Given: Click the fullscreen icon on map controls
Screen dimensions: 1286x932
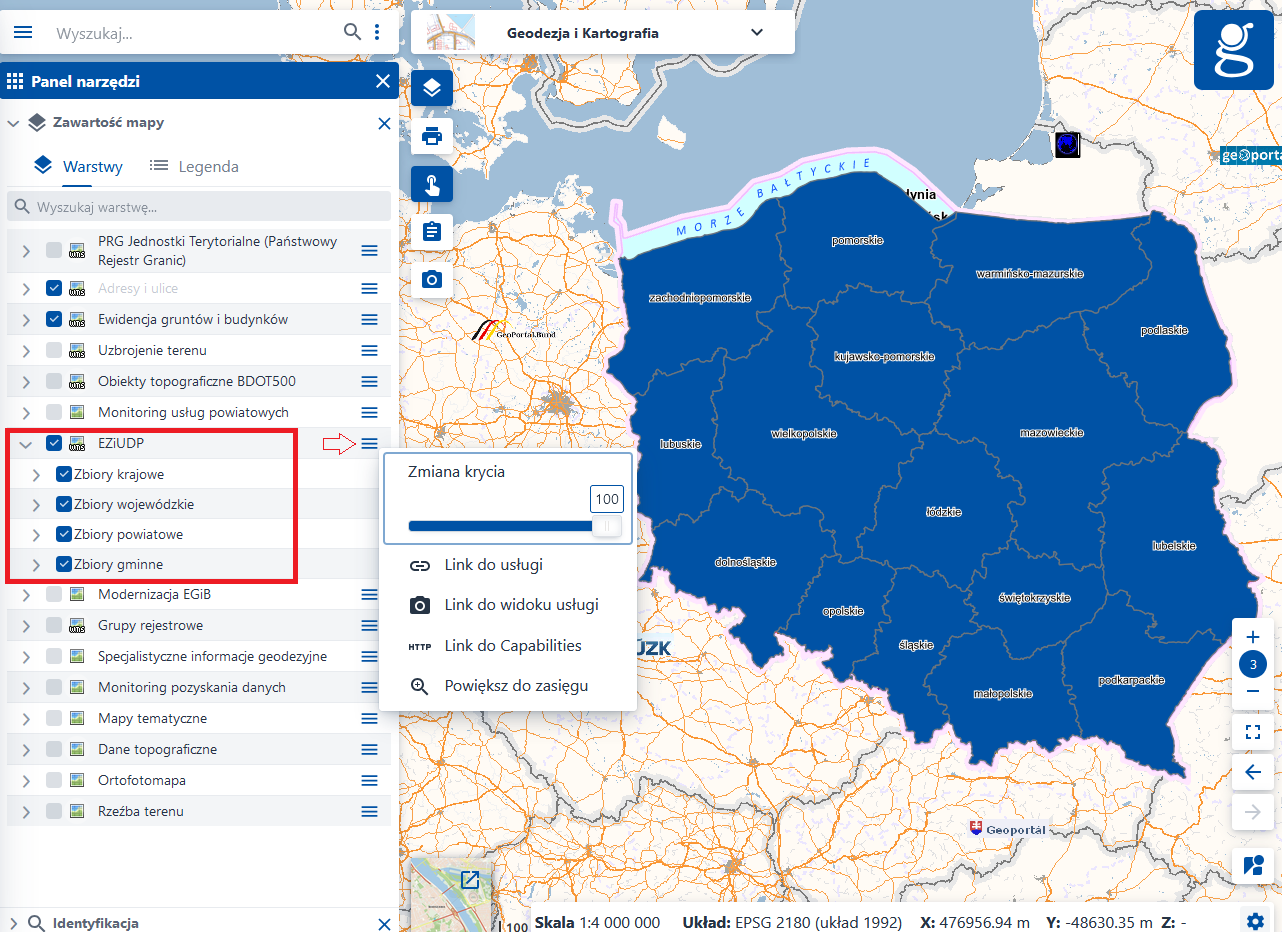Looking at the screenshot, I should coord(1252,732).
